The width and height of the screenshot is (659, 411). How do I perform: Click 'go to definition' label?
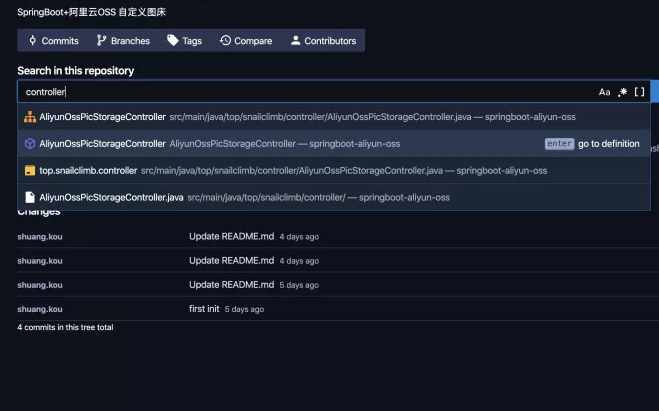(609, 144)
